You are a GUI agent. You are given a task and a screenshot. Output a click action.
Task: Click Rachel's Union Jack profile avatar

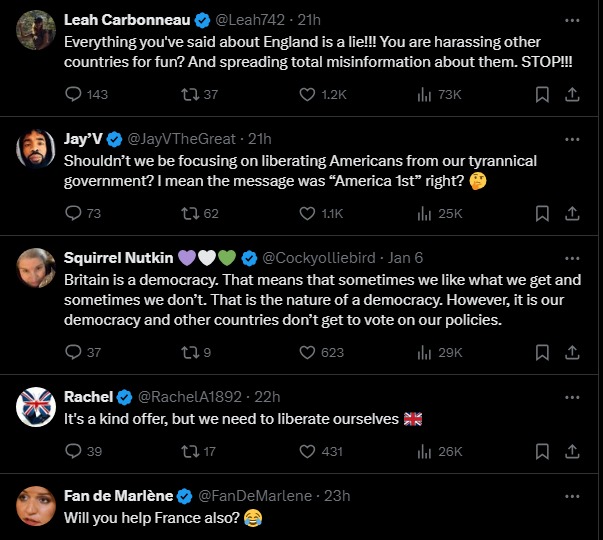click(x=36, y=406)
